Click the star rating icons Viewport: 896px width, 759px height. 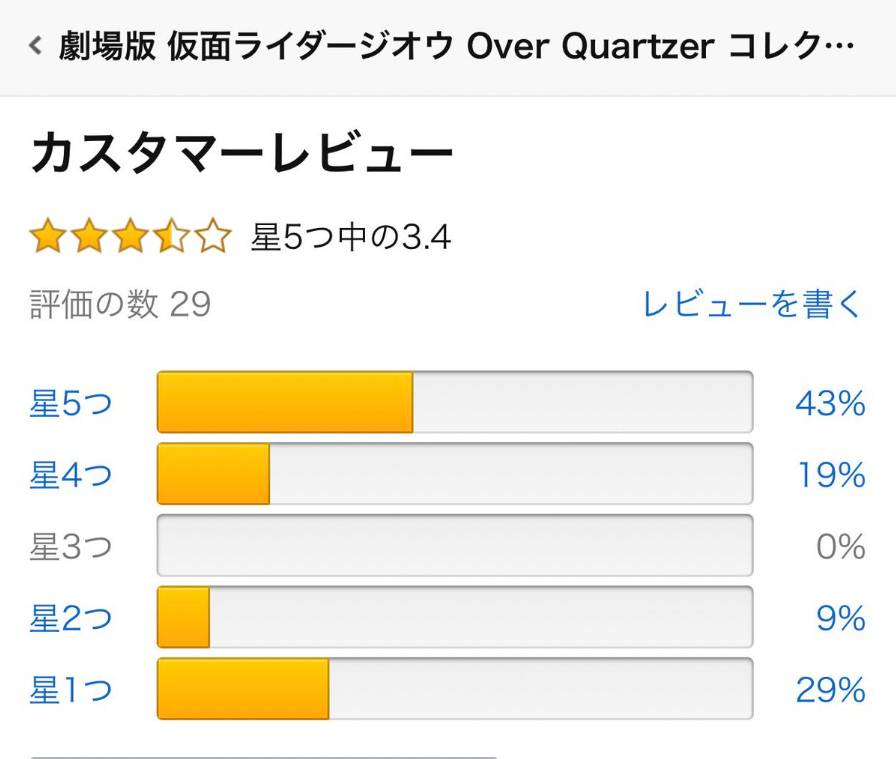coord(130,238)
